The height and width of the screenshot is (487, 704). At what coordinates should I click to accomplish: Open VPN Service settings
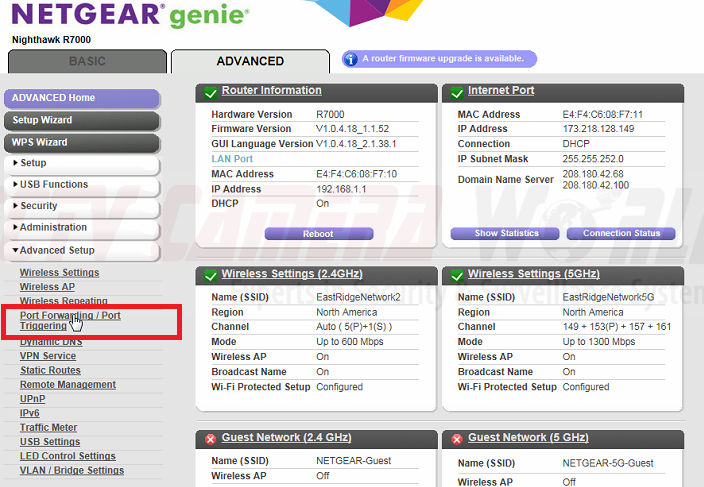click(x=48, y=356)
